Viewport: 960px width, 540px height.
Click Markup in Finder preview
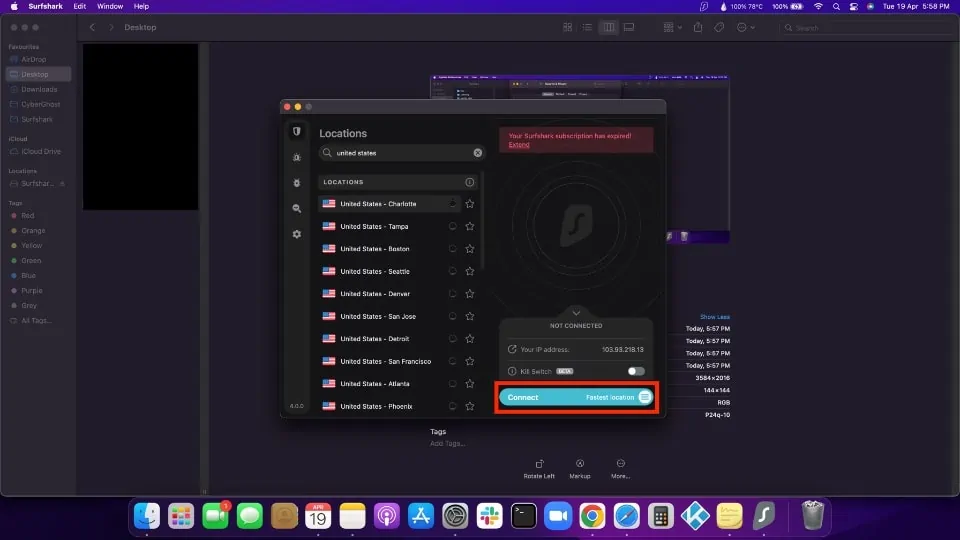pos(580,469)
